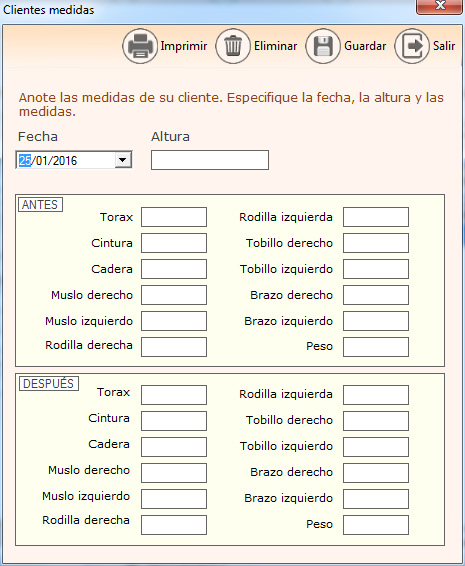Click the Torax field under DESPUÉS
This screenshot has height=566, width=465.
click(174, 395)
